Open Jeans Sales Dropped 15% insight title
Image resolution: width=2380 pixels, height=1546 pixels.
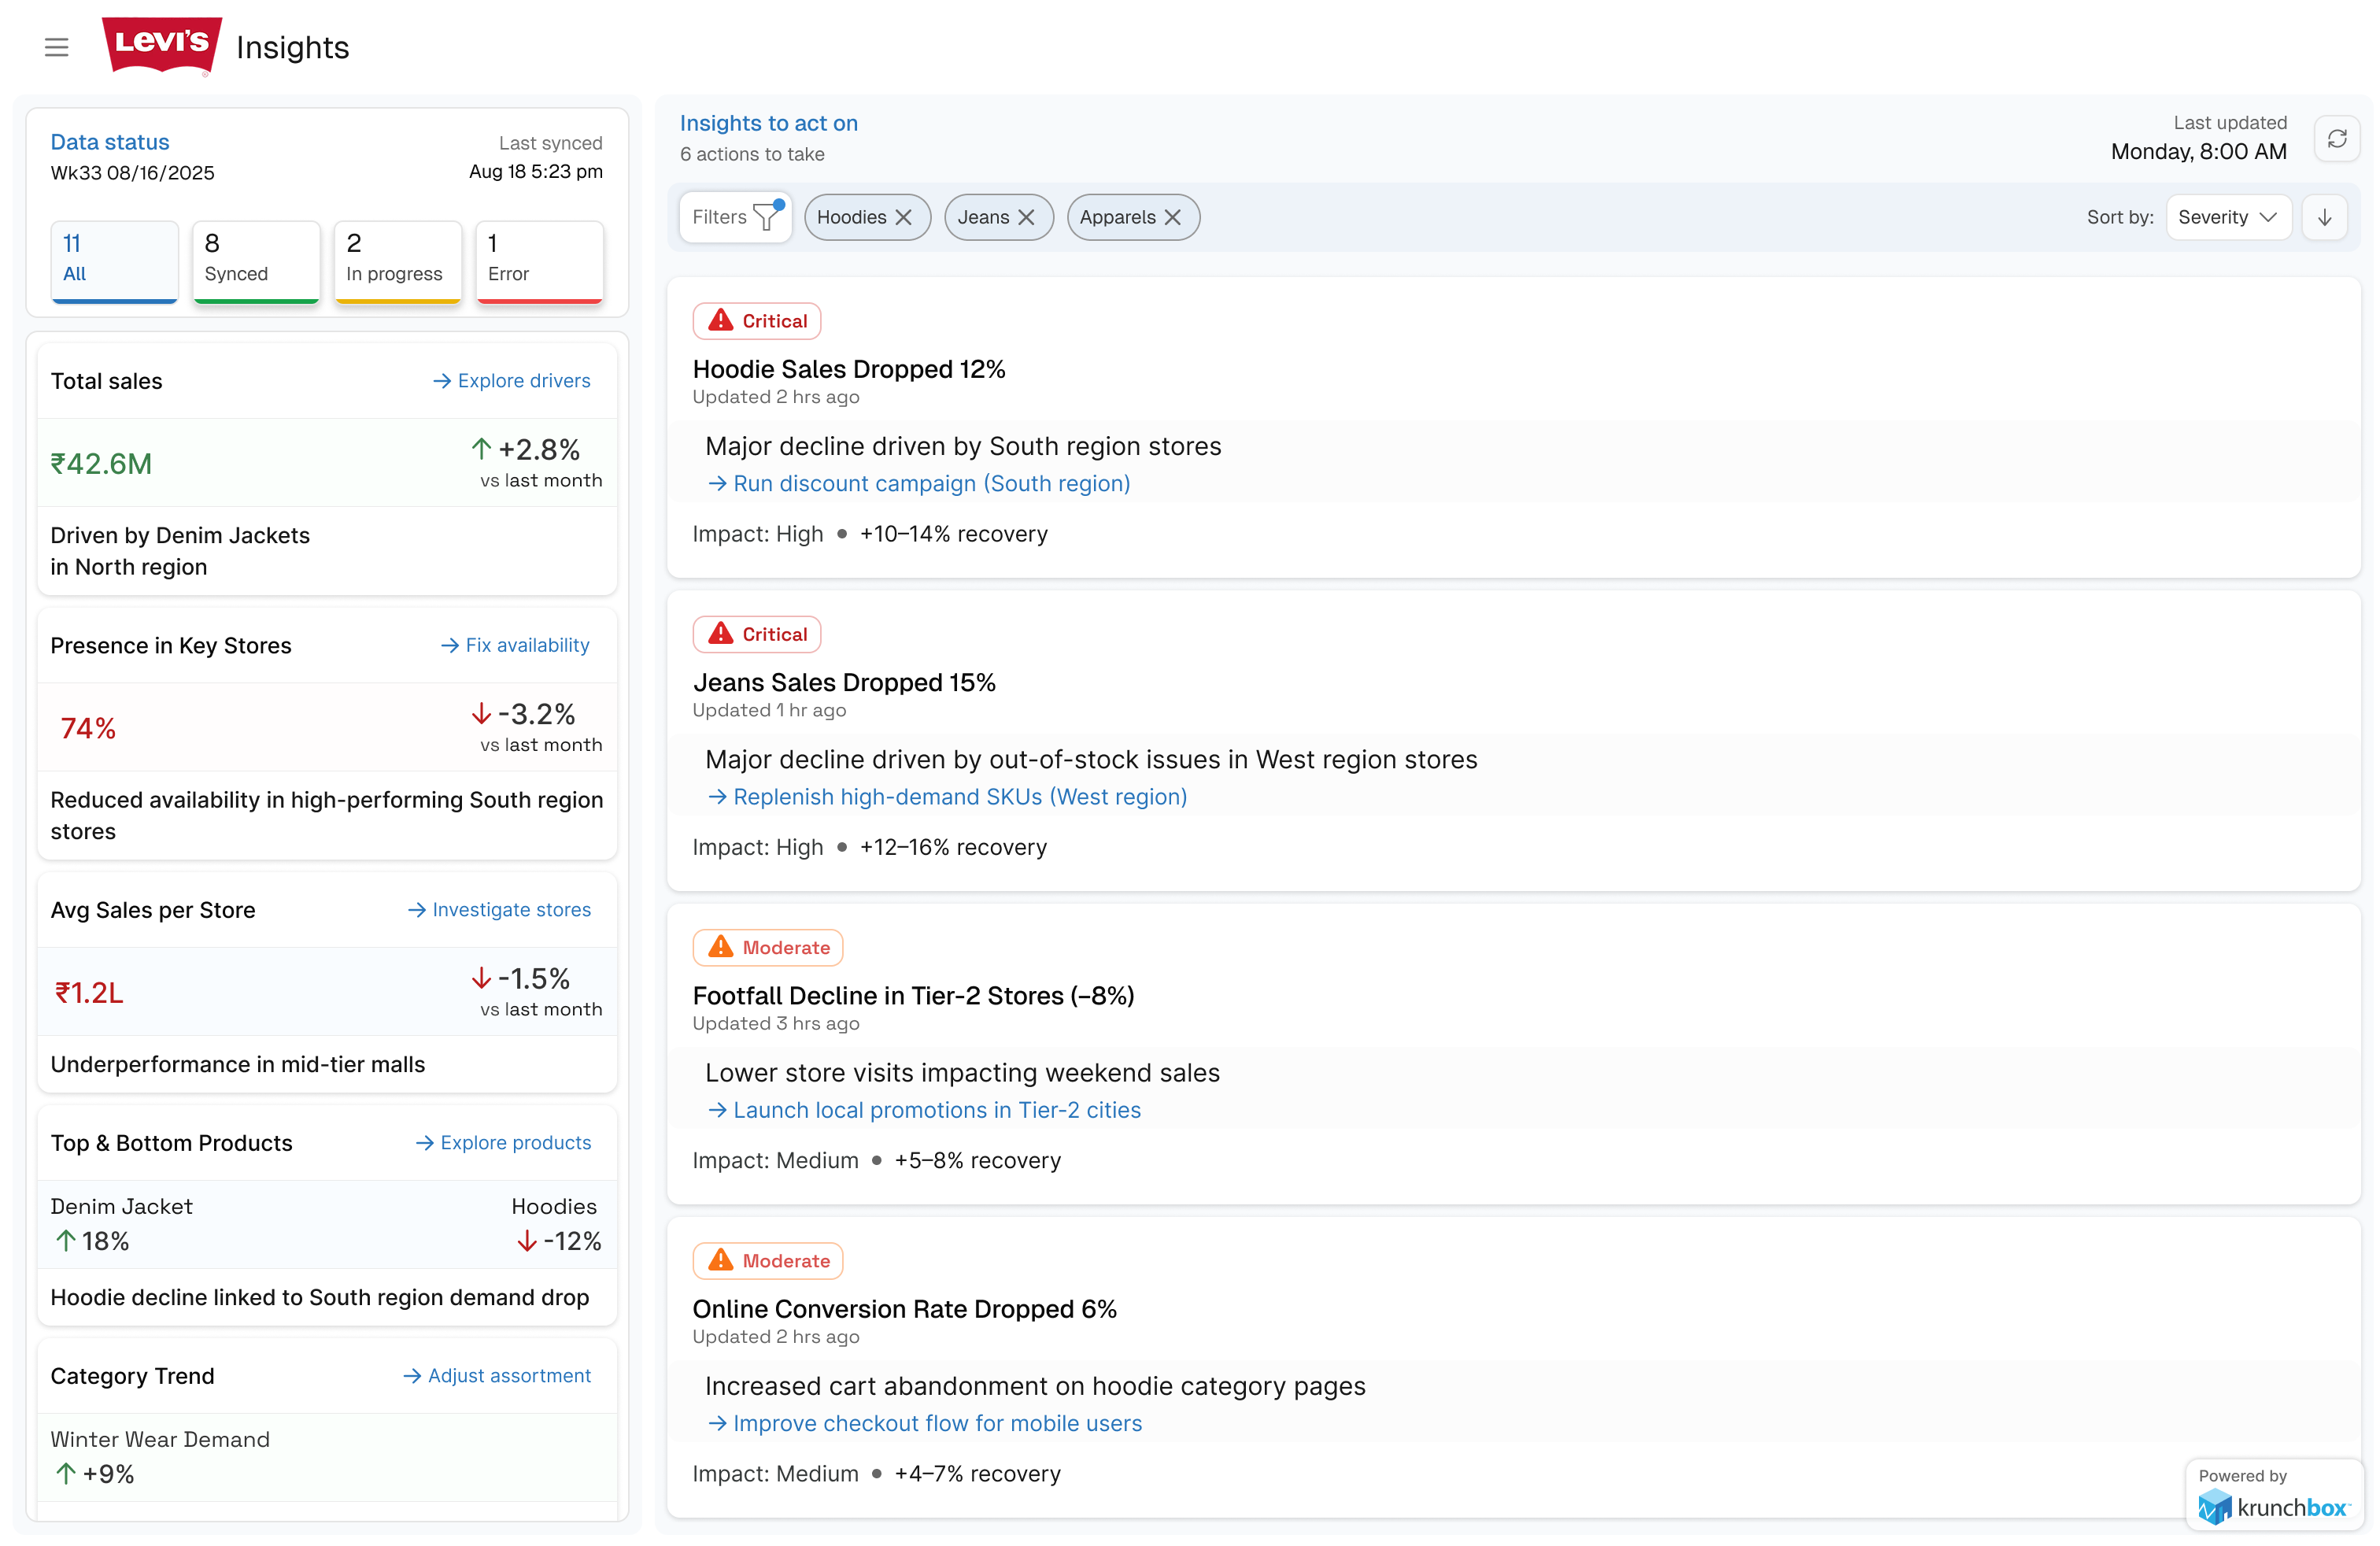pos(844,682)
